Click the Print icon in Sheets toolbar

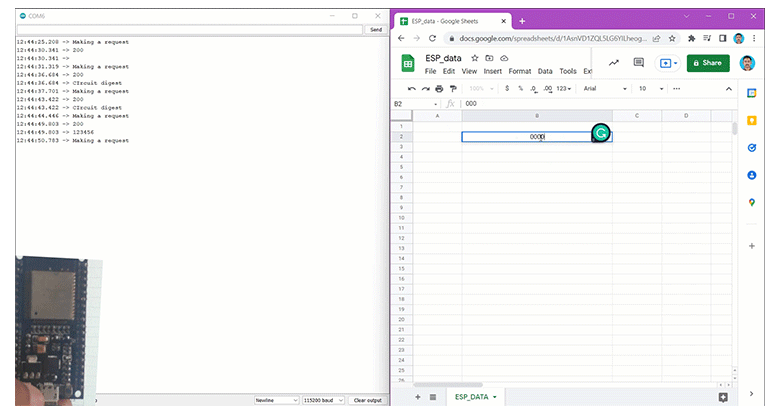coord(438,88)
